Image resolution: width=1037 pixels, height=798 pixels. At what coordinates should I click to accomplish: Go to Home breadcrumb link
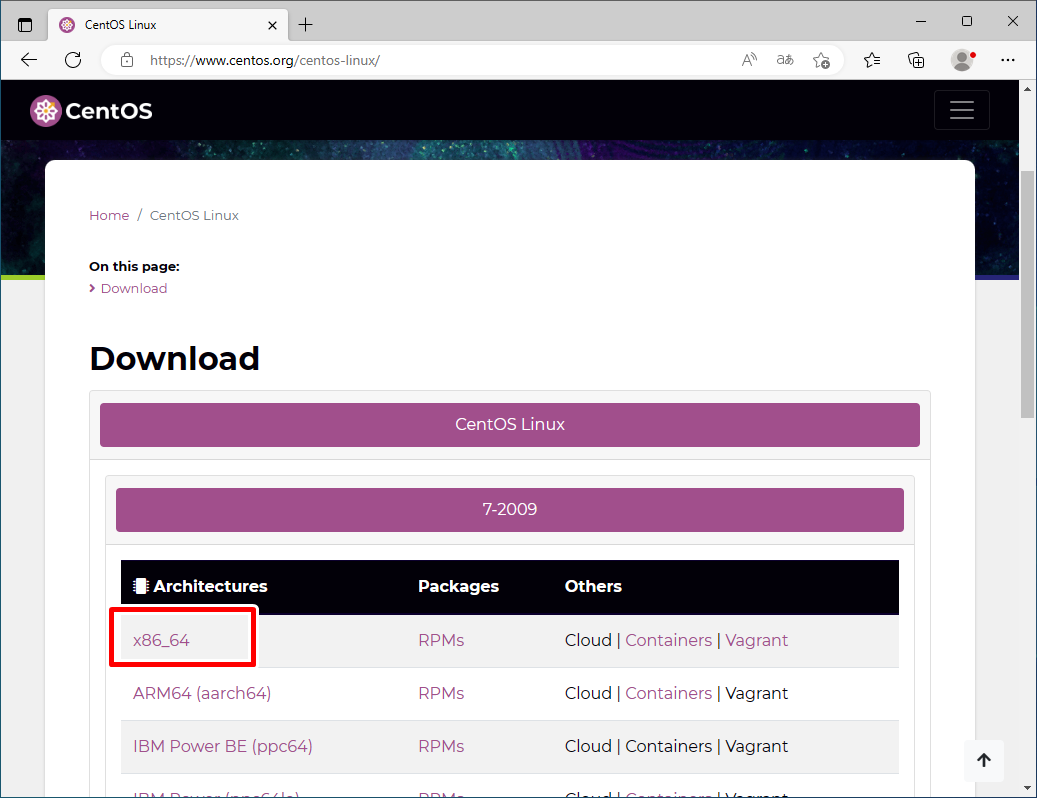(109, 216)
